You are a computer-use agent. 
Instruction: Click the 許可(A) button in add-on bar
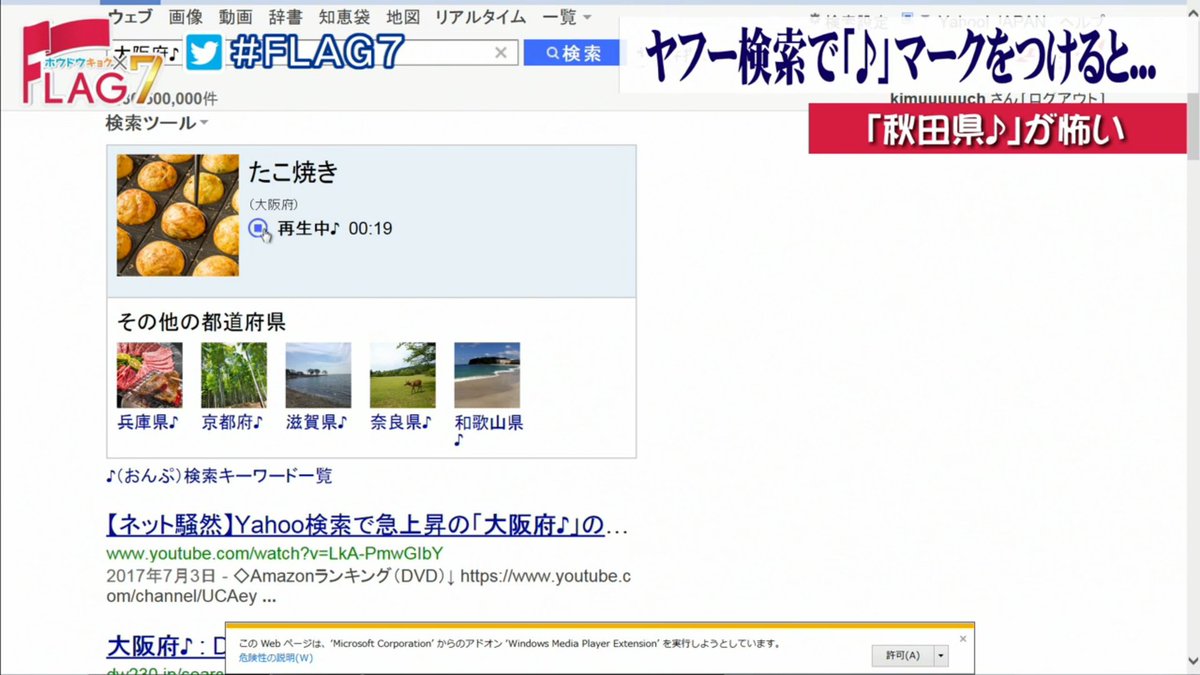click(902, 656)
